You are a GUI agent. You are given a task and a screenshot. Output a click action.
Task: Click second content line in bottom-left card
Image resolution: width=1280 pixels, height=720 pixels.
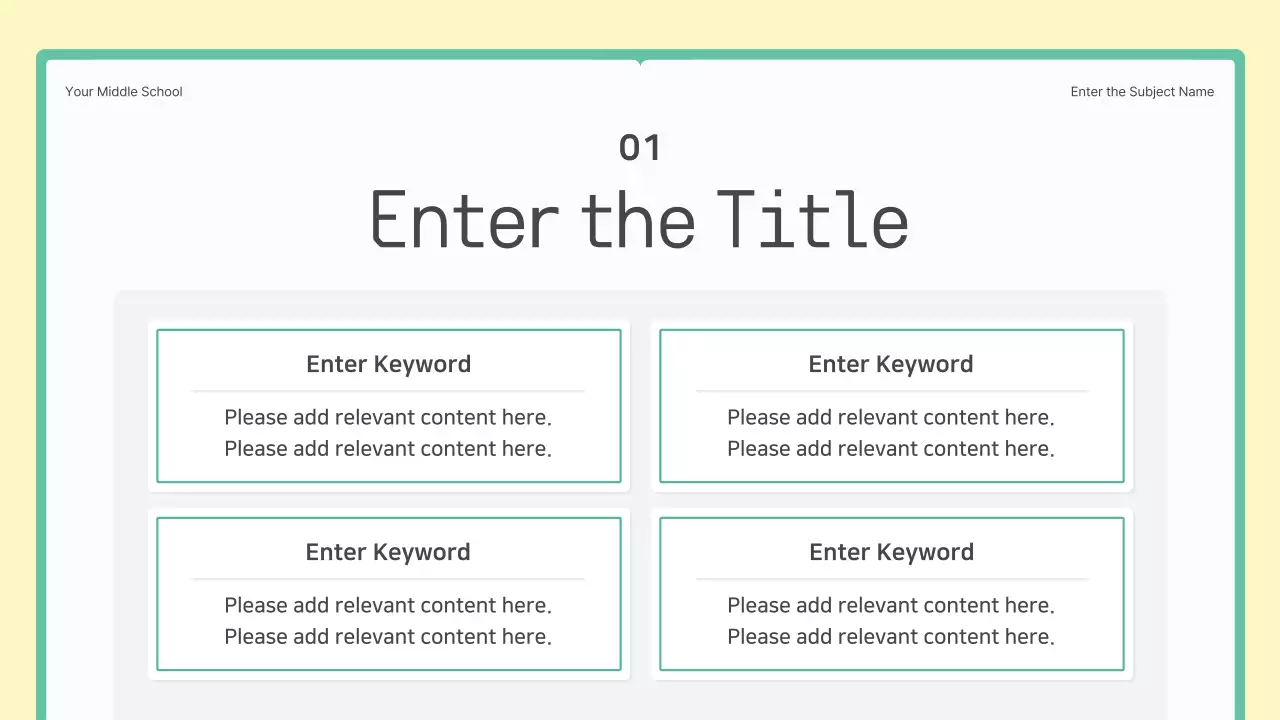point(388,636)
